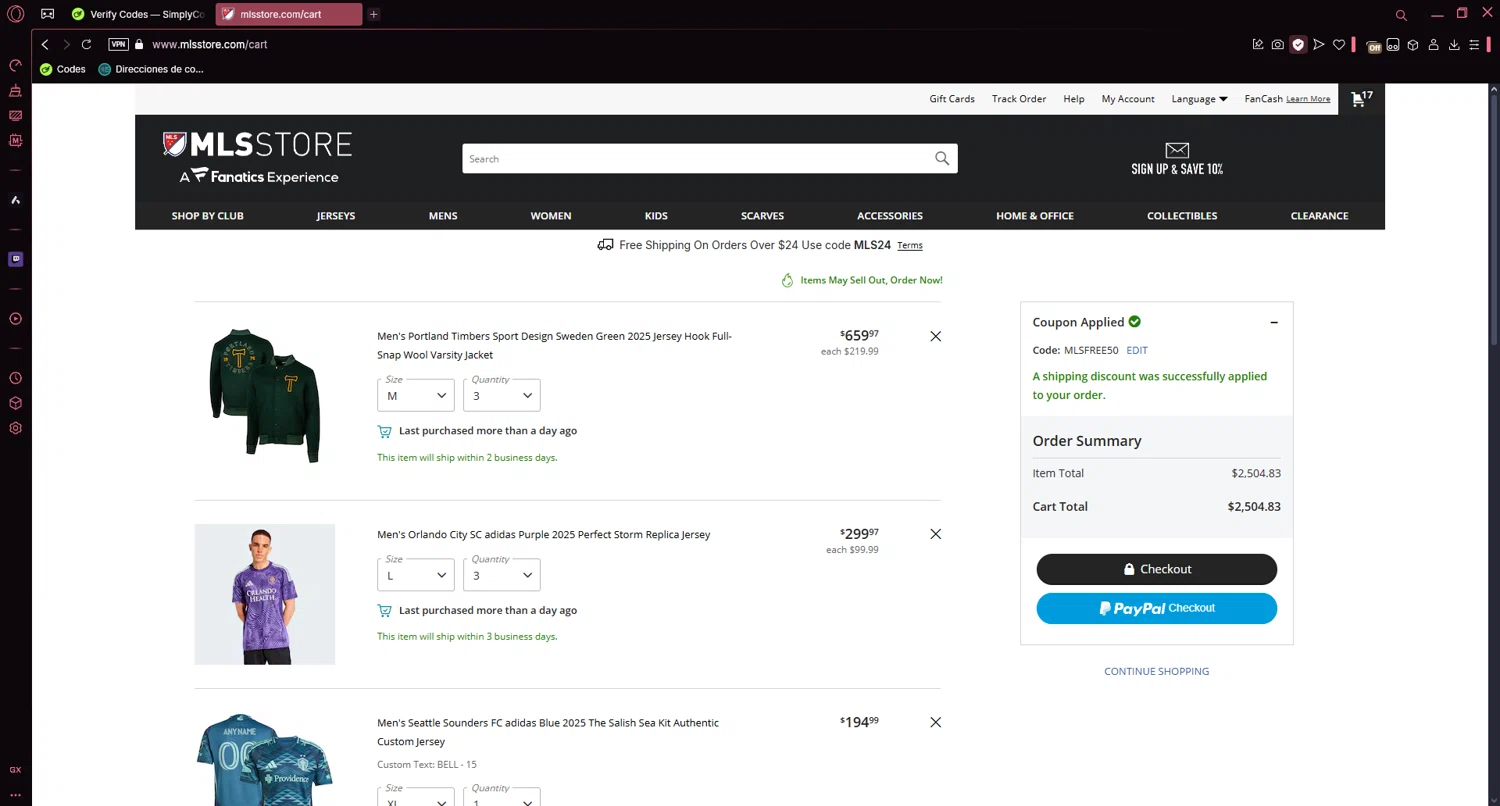The height and width of the screenshot is (806, 1500).
Task: Open the GX Corner gamepad icon
Action: pyautogui.click(x=47, y=14)
